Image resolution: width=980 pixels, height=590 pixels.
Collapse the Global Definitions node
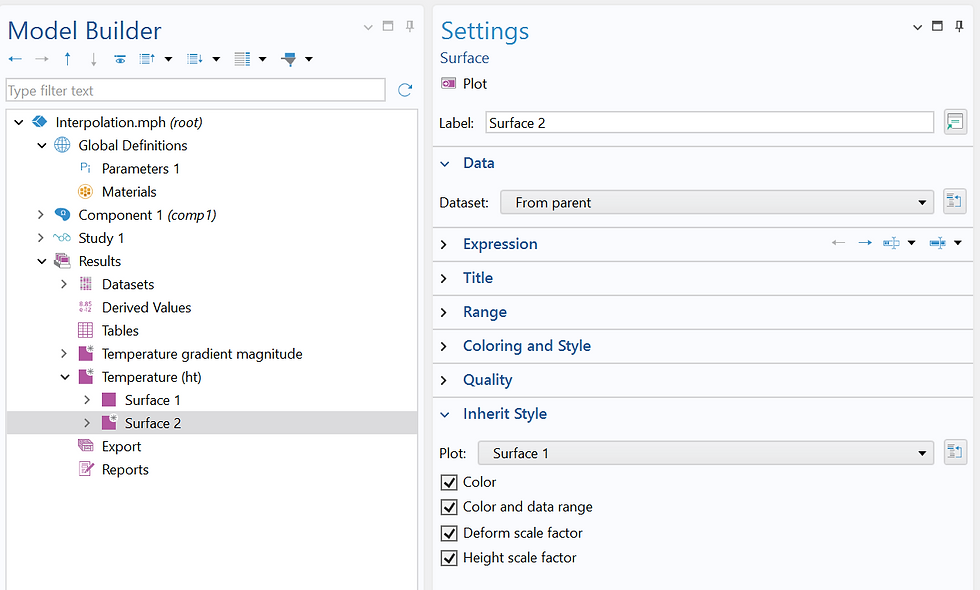click(x=42, y=145)
